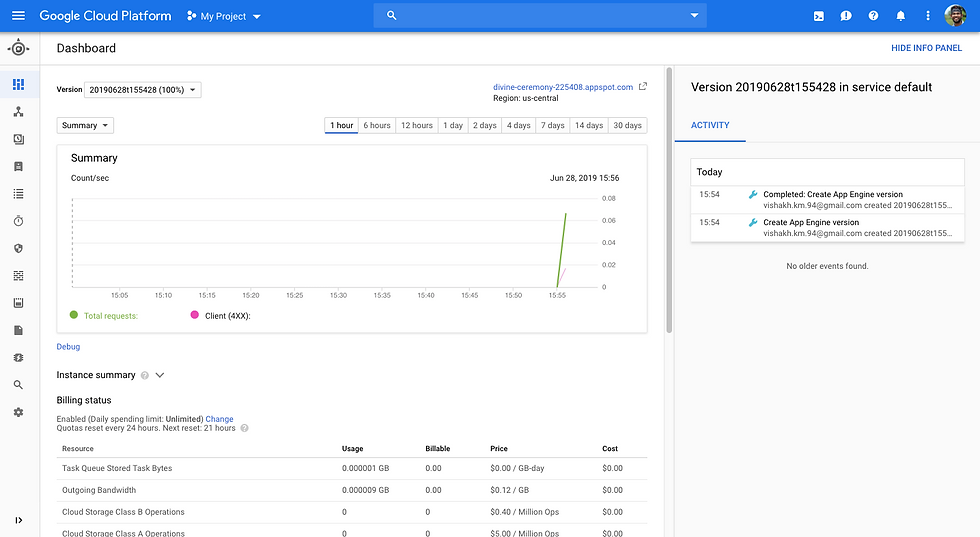Open the Quotas icon in sidebar
Screen dimensions: 980x537
click(18, 303)
